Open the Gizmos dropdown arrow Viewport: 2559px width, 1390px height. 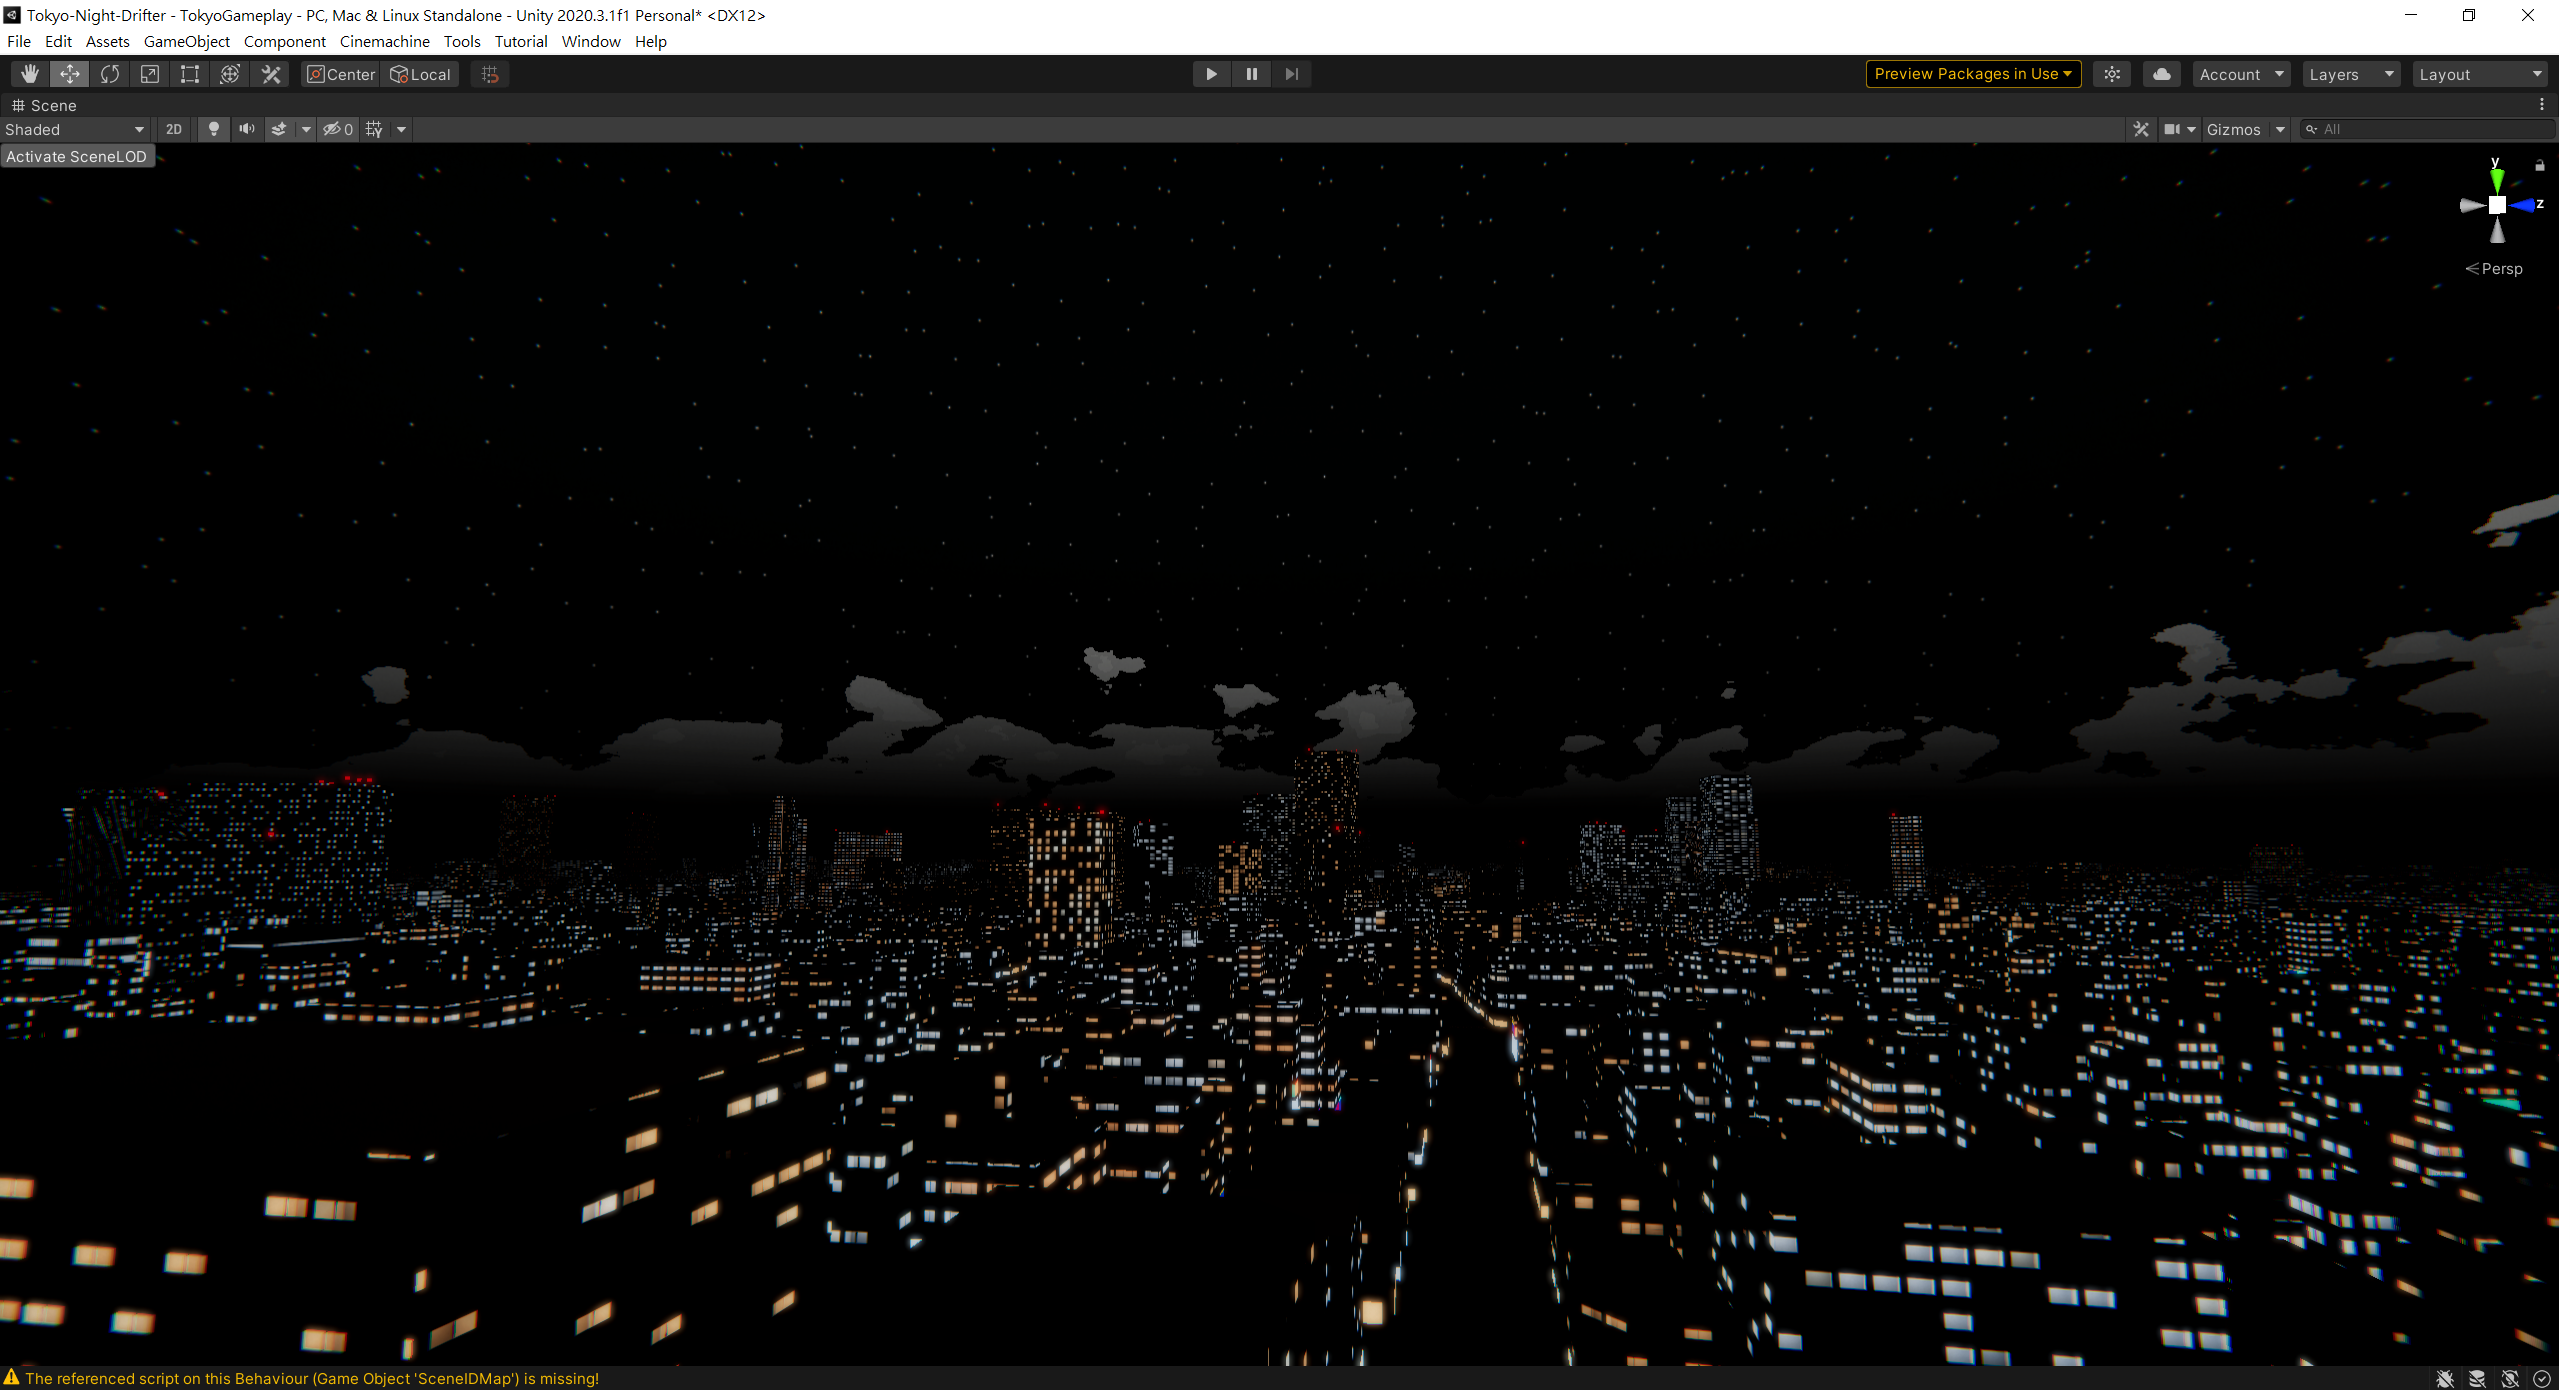[2280, 129]
